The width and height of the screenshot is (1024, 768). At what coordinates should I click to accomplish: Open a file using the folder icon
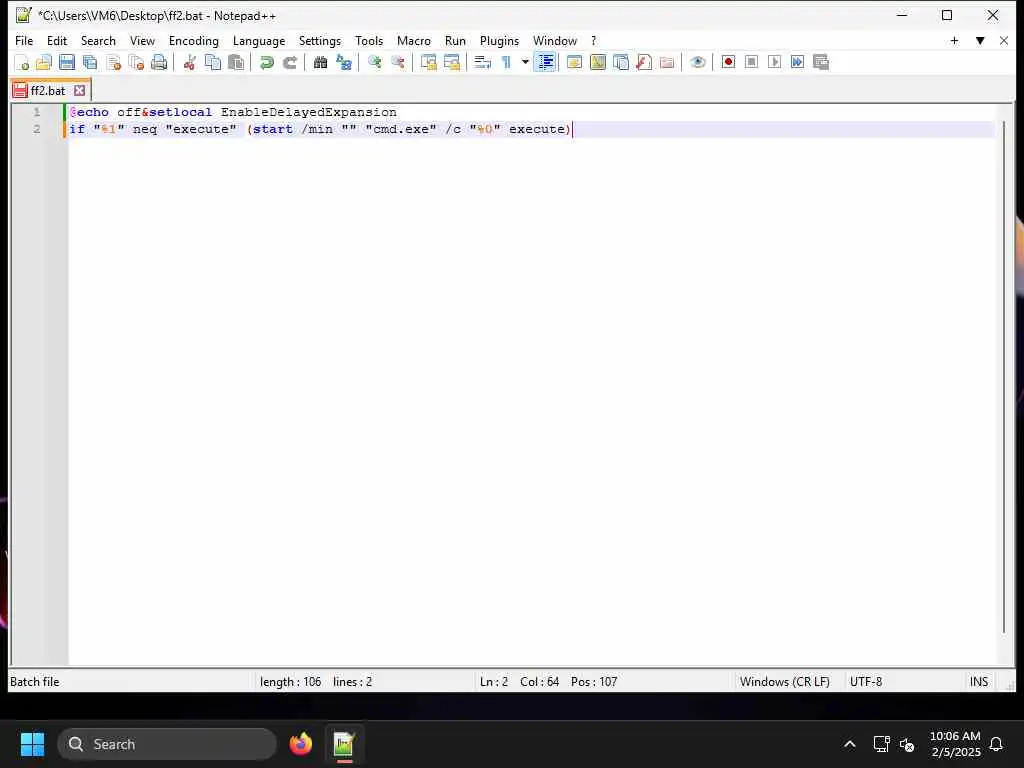pyautogui.click(x=44, y=63)
